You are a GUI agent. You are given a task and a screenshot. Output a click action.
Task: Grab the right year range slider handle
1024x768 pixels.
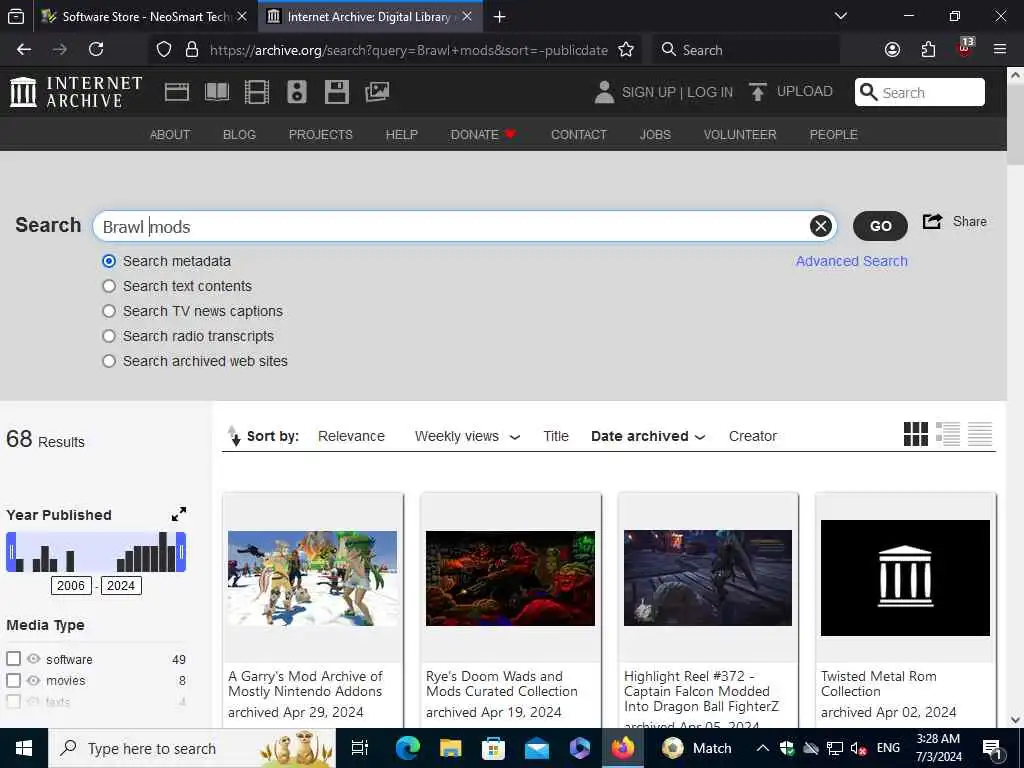[x=182, y=552]
